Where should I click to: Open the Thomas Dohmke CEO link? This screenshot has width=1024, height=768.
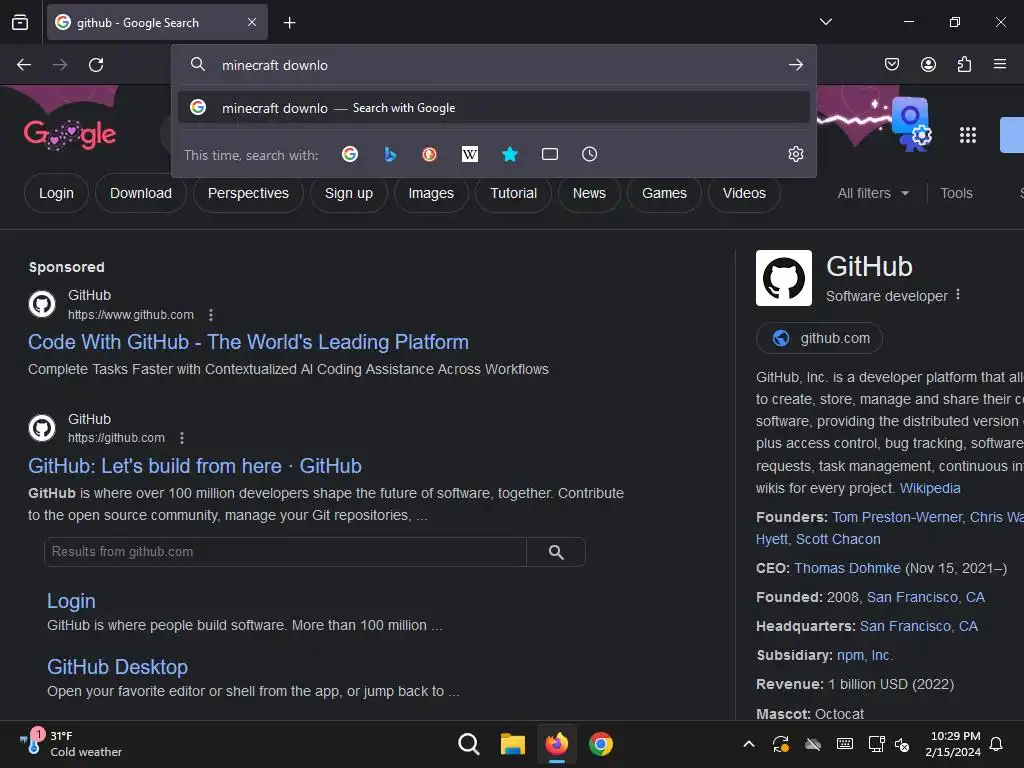(847, 568)
